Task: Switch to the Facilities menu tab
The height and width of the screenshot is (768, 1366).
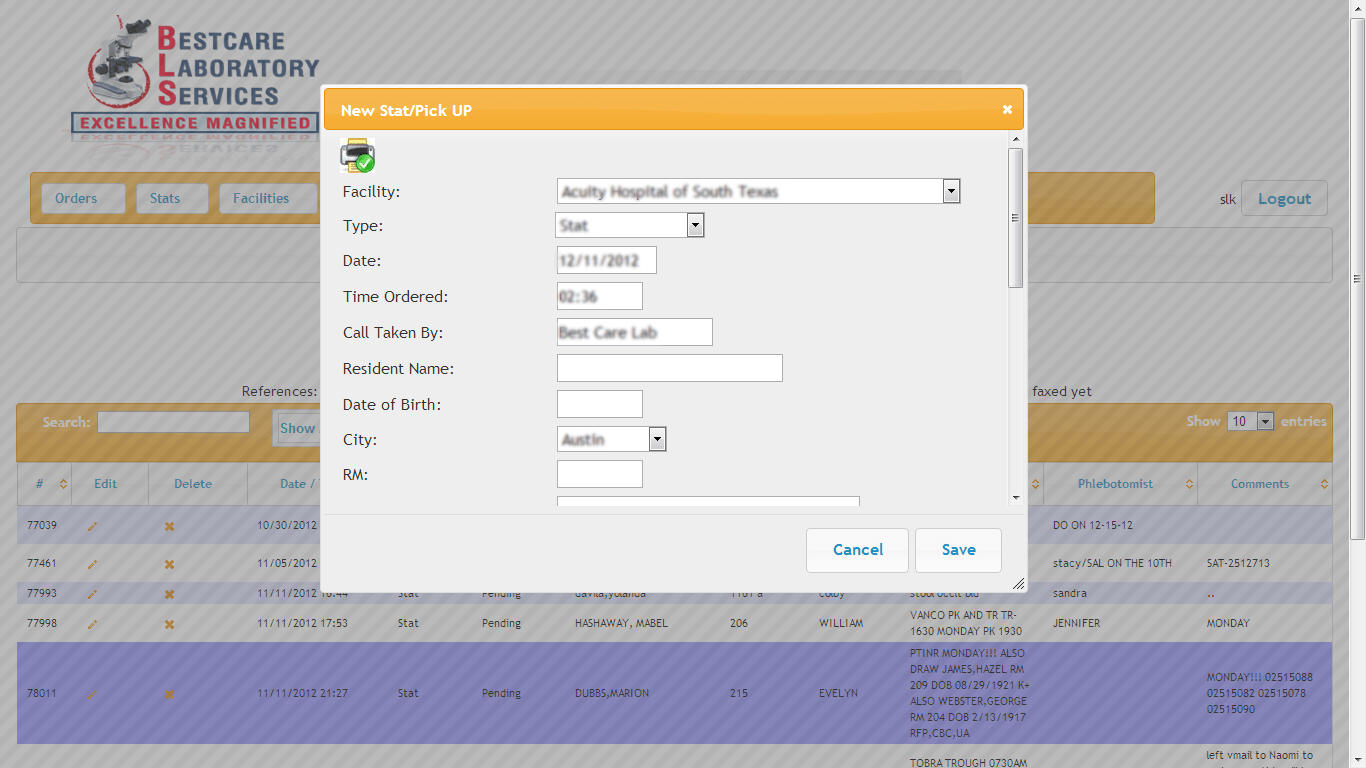Action: pos(261,199)
